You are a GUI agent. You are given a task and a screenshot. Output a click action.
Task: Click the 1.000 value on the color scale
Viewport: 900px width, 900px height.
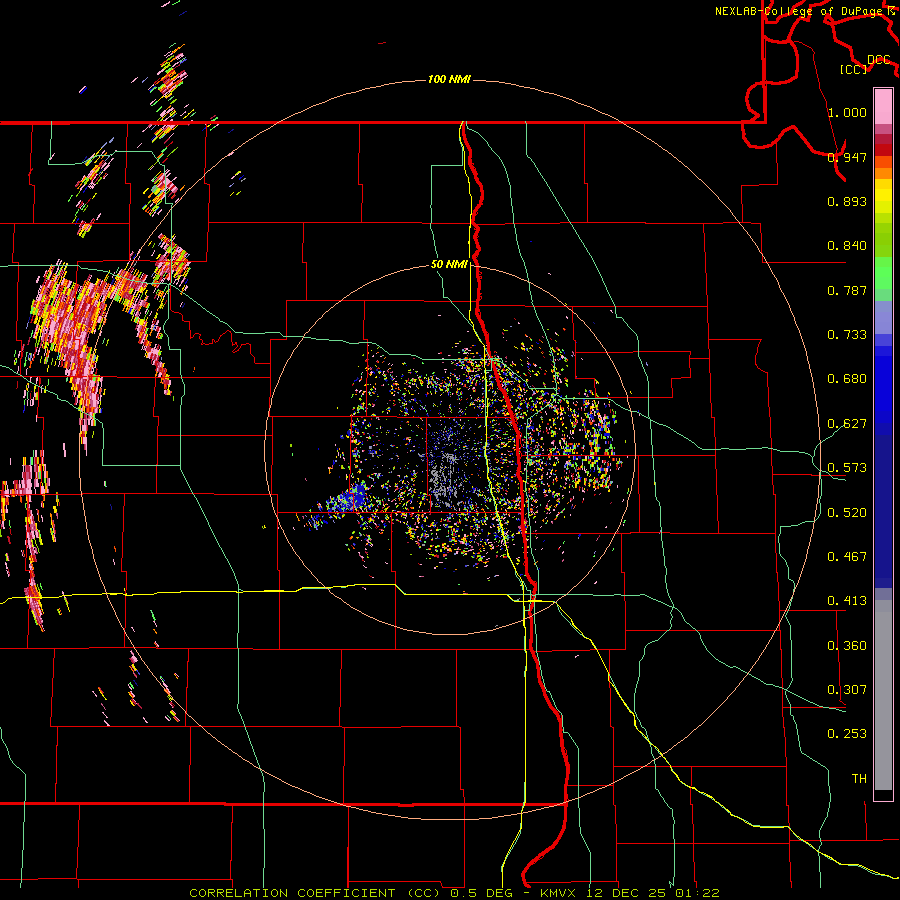tap(847, 112)
